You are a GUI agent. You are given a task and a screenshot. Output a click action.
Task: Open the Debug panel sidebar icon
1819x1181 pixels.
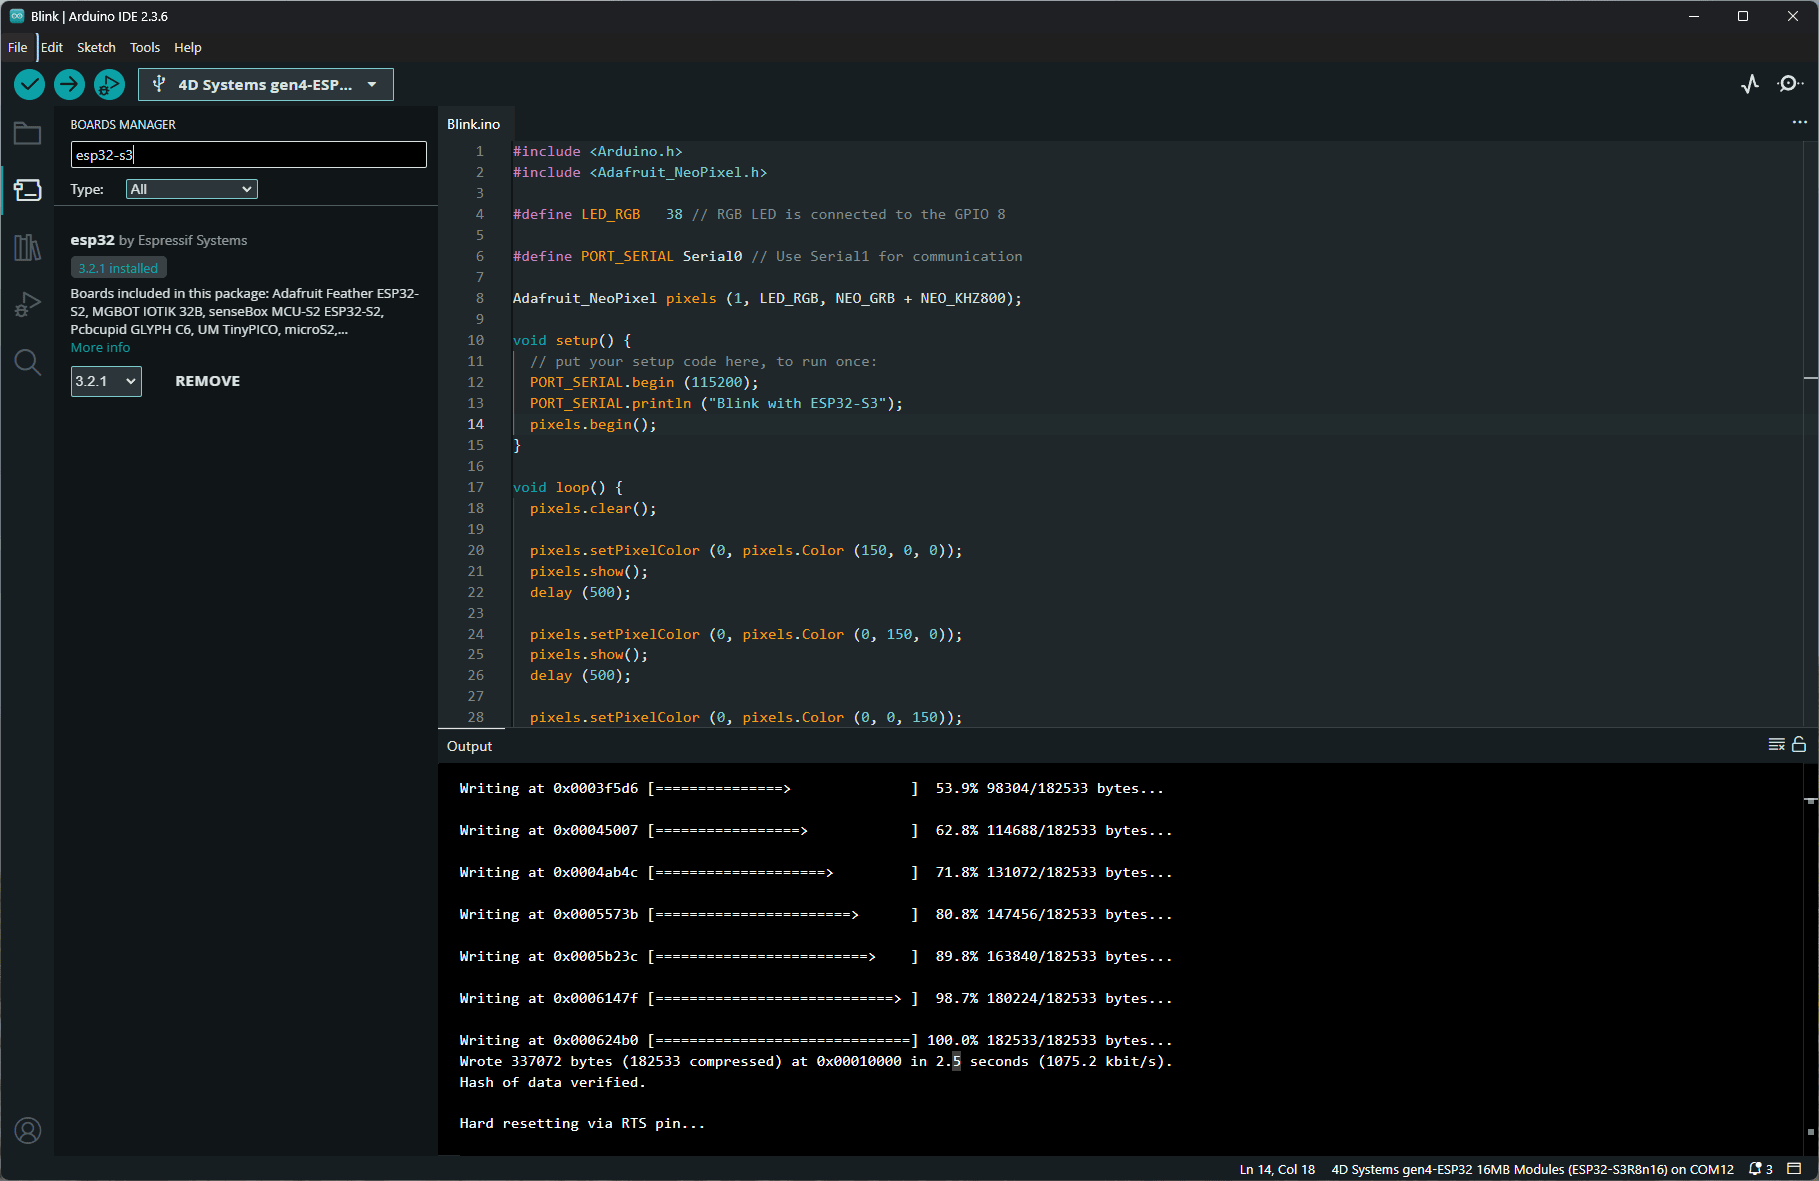click(27, 304)
